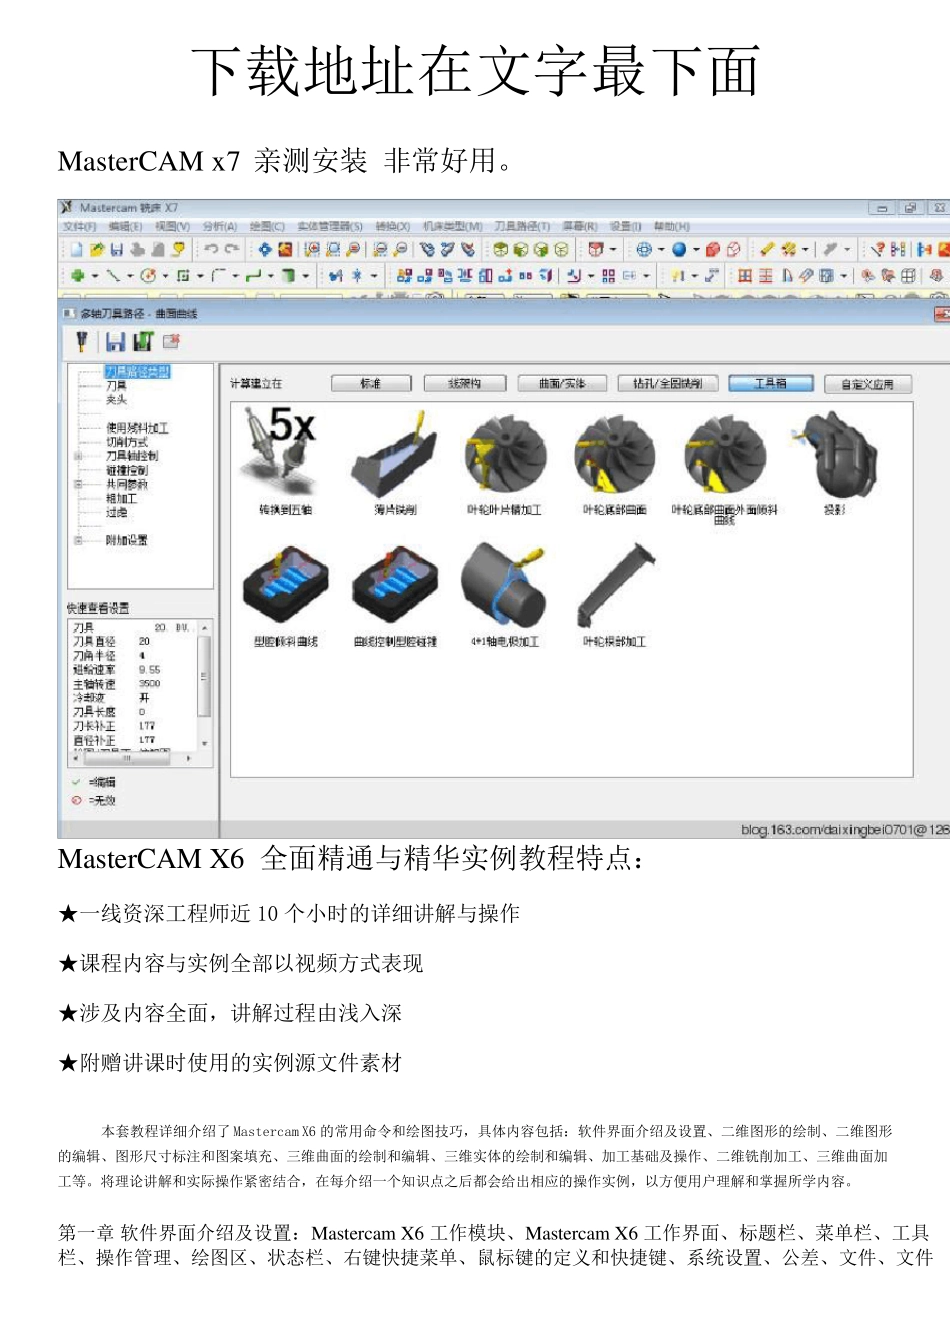The image size is (950, 1344).
Task: Click the 主轴转速 row in quick view list
Action: 134,684
